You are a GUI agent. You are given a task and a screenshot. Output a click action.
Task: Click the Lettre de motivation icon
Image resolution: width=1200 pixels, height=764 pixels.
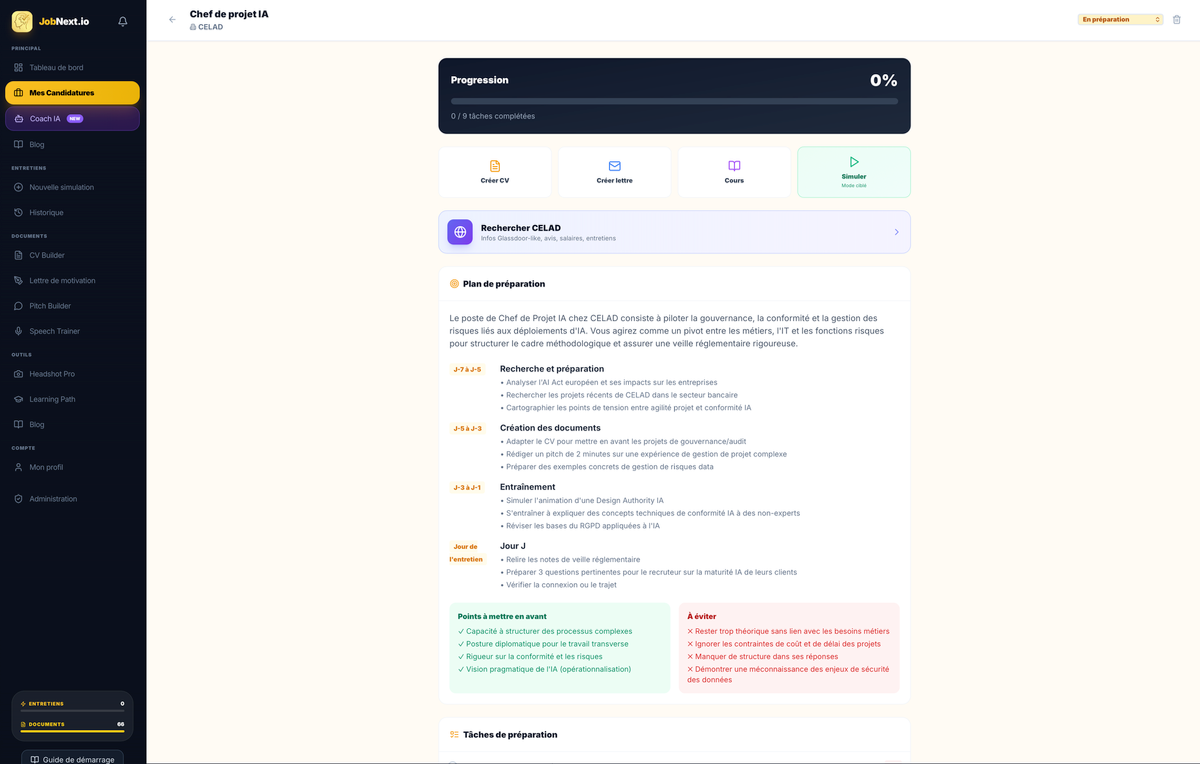pyautogui.click(x=19, y=280)
